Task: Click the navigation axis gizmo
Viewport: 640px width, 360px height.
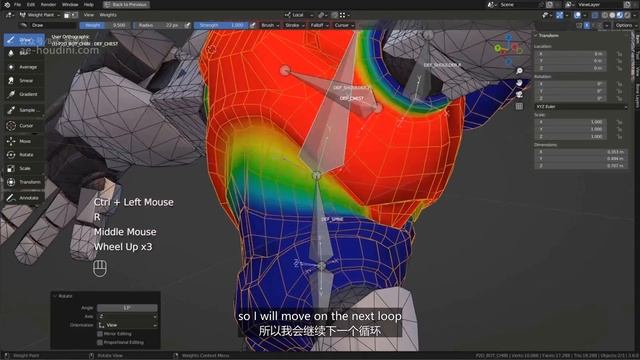Action: [x=508, y=49]
